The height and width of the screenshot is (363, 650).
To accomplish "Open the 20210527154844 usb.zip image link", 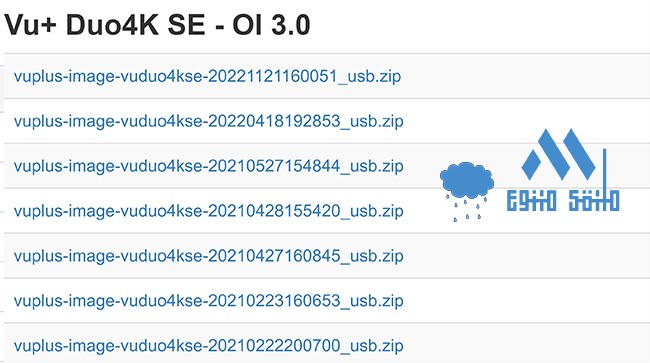I will [209, 166].
